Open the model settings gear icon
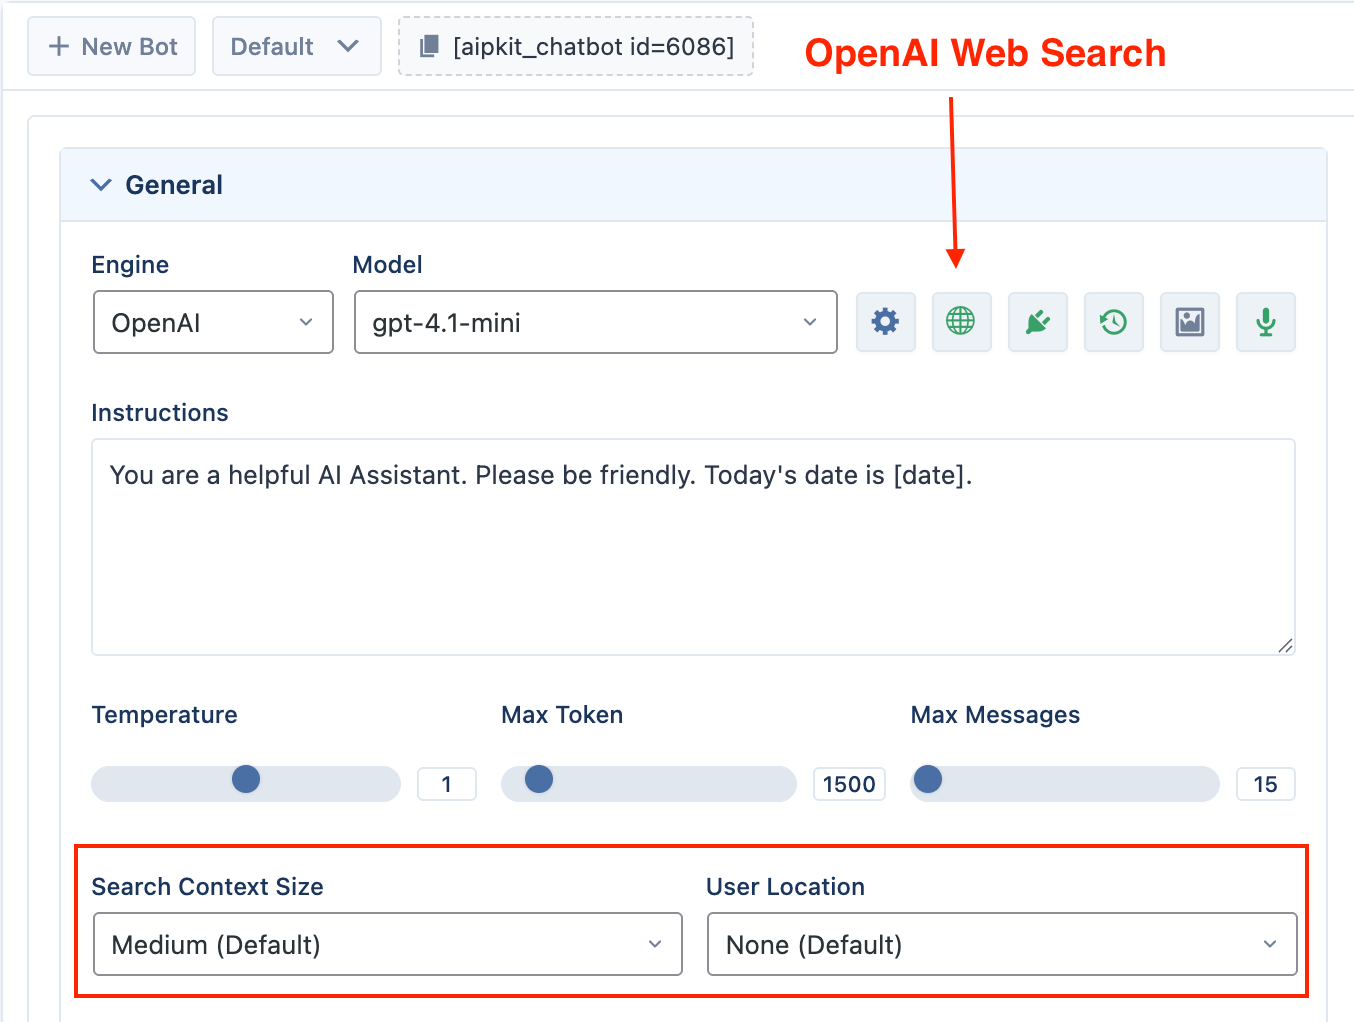This screenshot has height=1022, width=1354. coord(886,322)
